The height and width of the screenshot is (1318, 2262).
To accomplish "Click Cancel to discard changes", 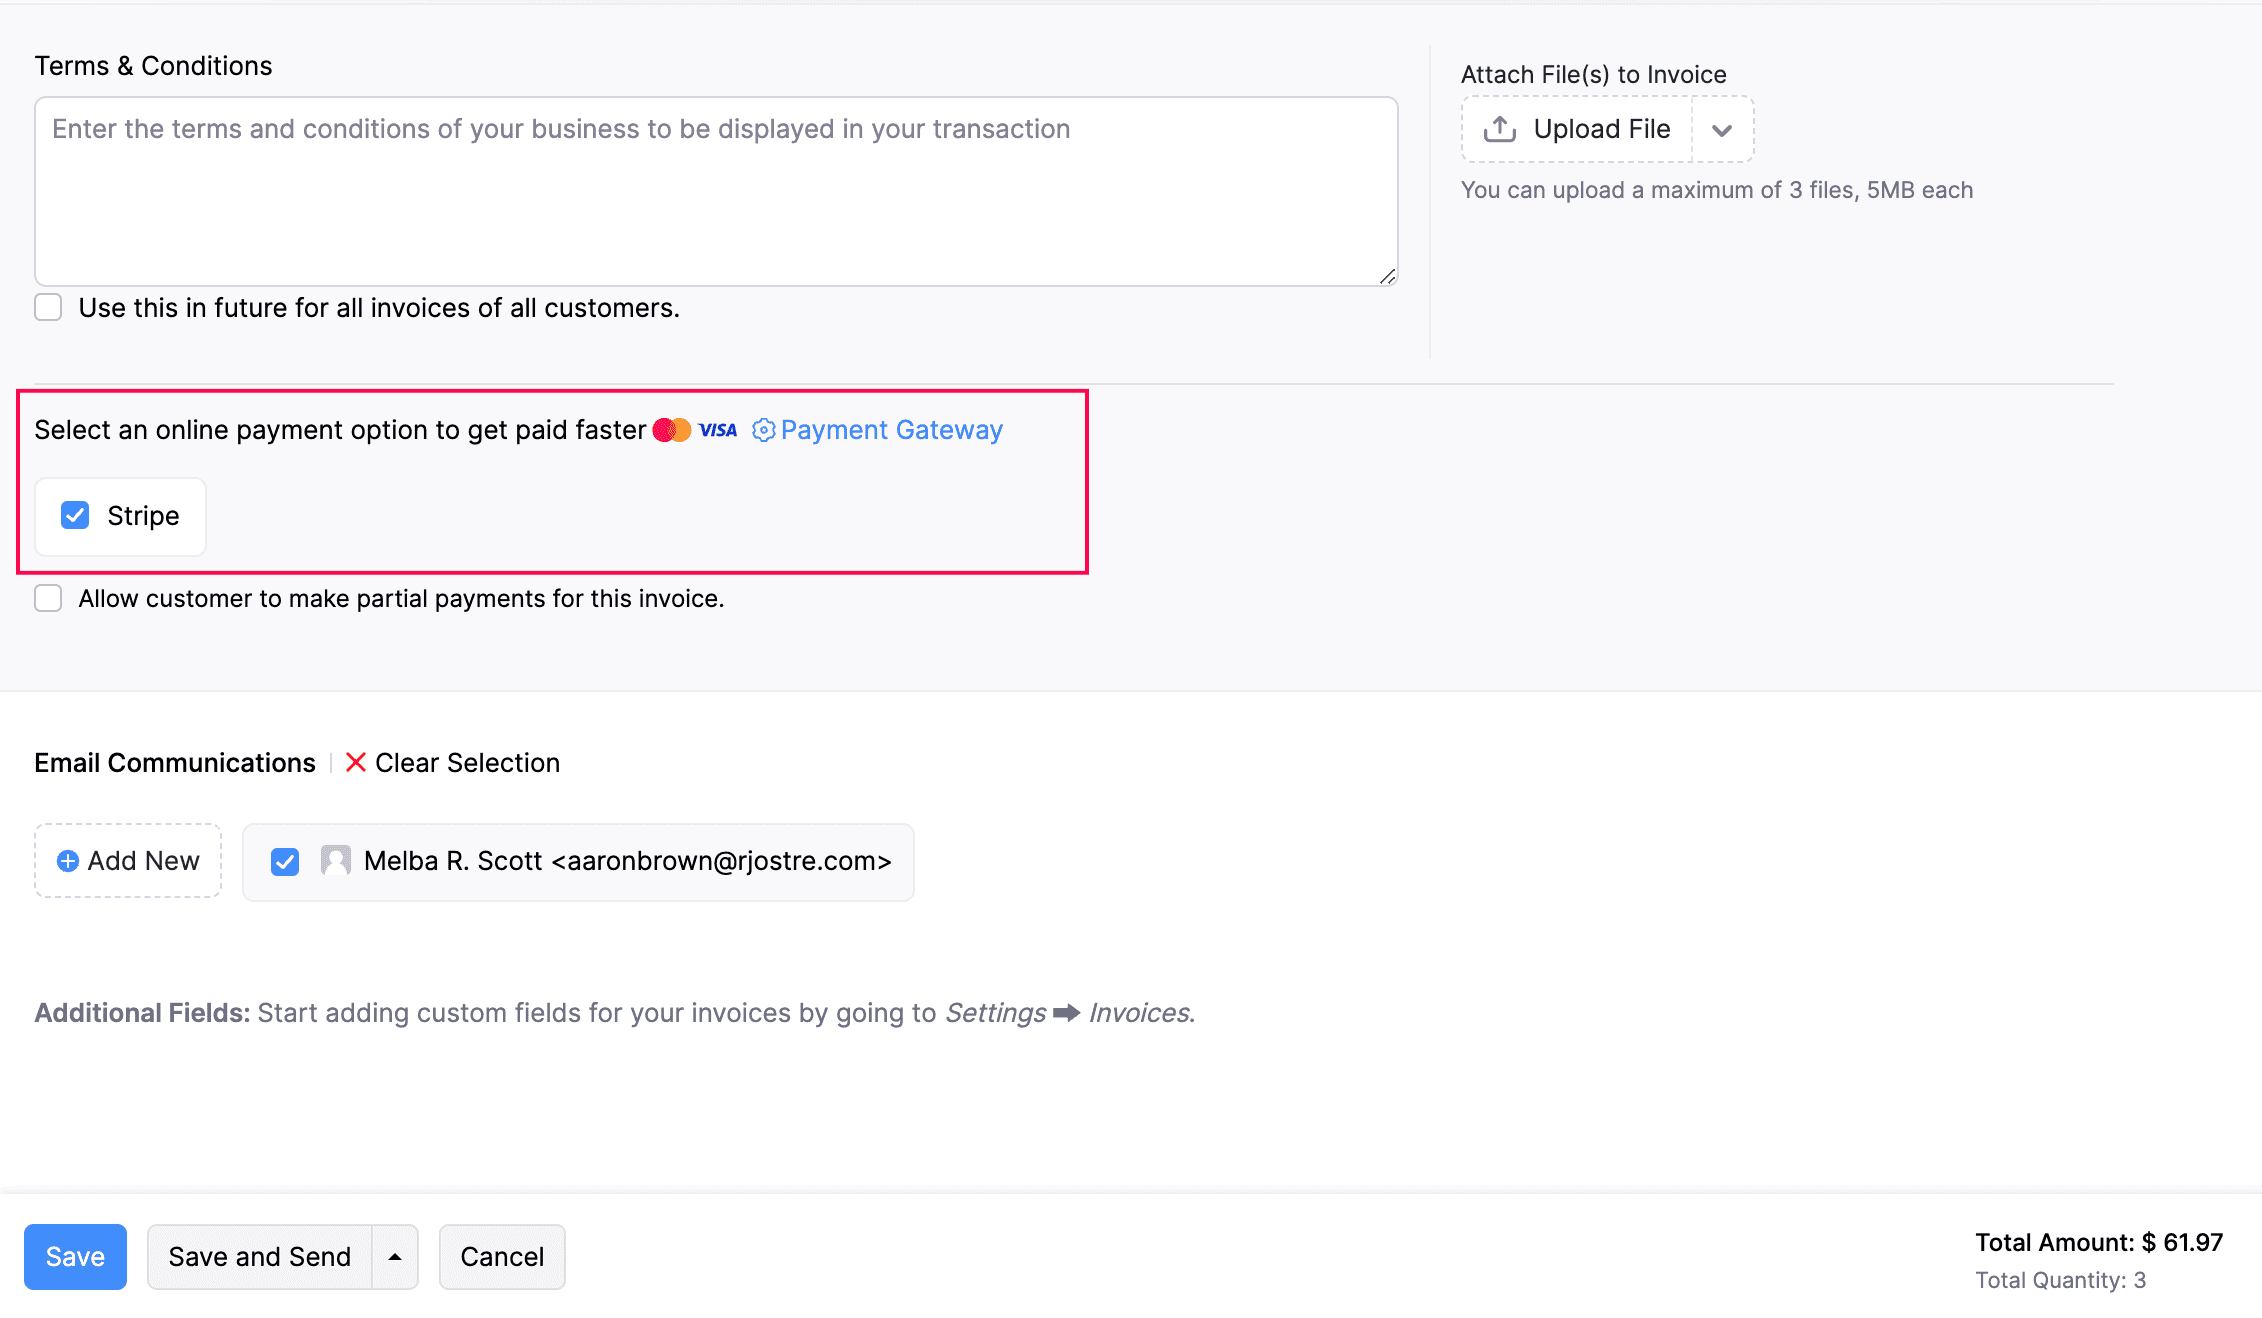I will point(500,1255).
